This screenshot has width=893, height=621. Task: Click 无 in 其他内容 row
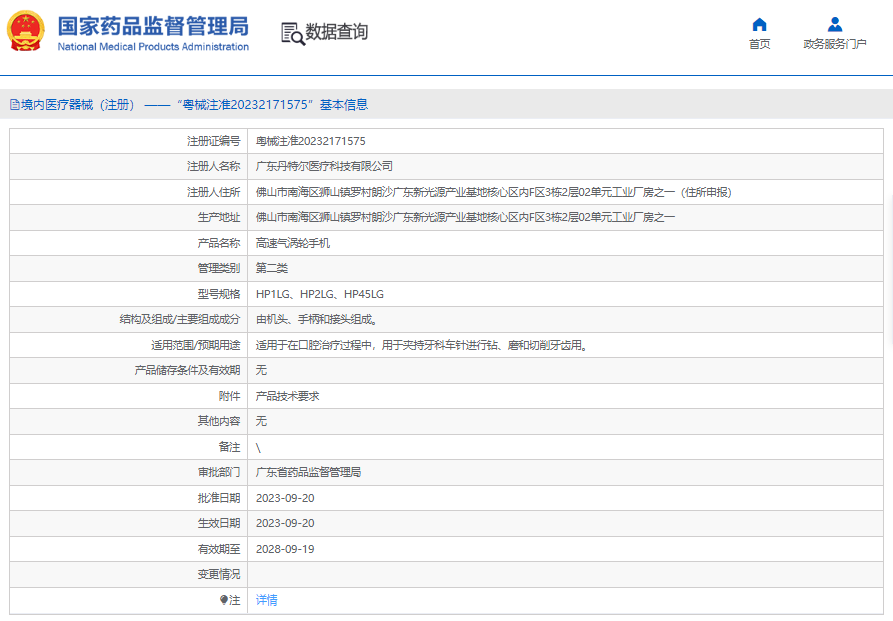[261, 421]
